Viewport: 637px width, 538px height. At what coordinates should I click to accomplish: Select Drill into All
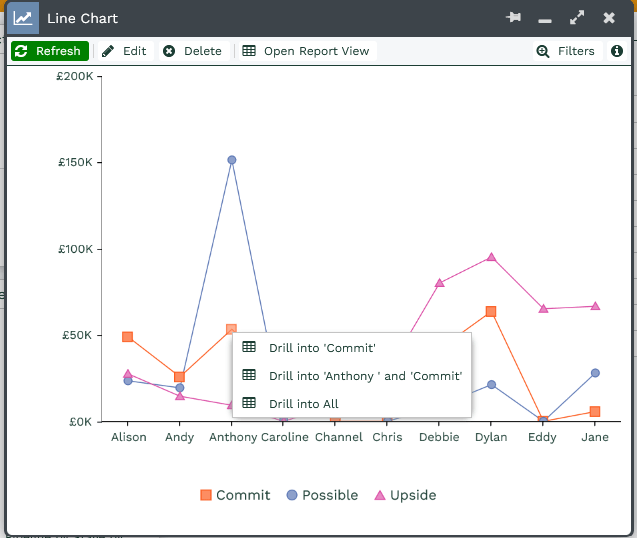(303, 404)
